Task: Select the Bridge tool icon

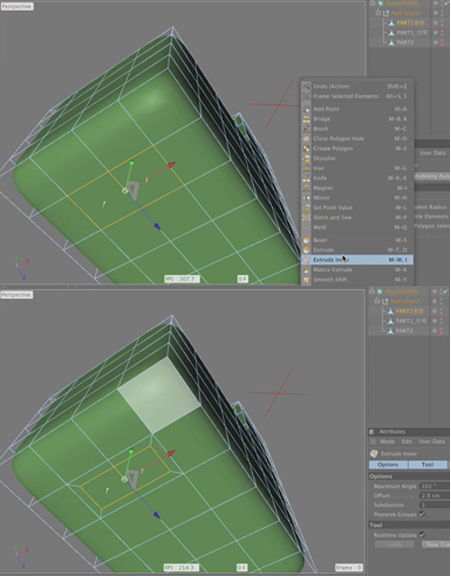Action: tap(306, 119)
